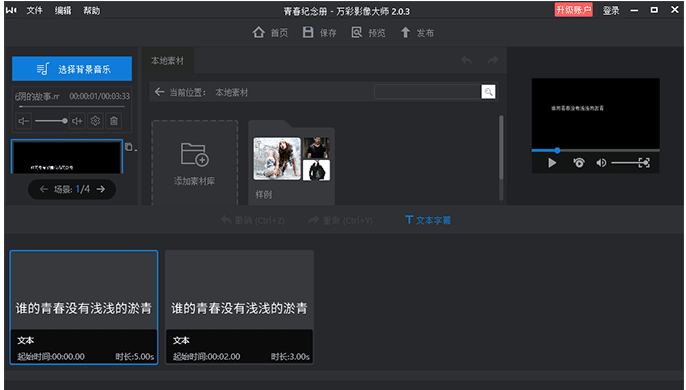The width and height of the screenshot is (686, 390).
Task: Play the preview video
Action: coord(552,163)
